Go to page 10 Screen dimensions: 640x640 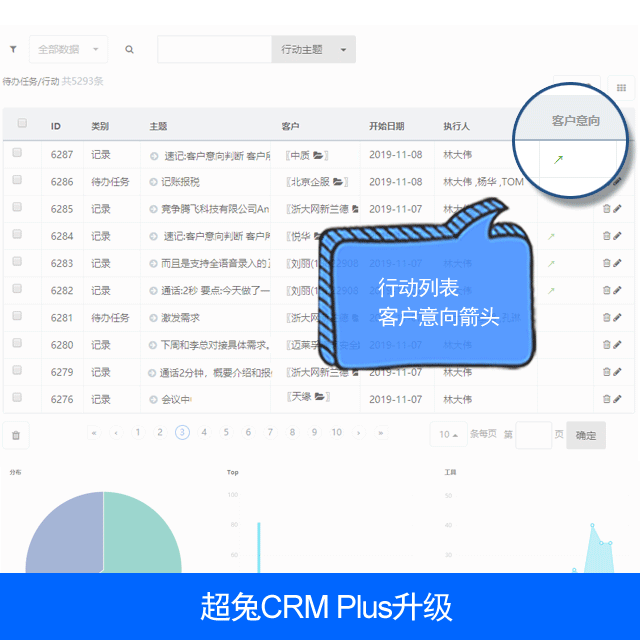tap(337, 432)
